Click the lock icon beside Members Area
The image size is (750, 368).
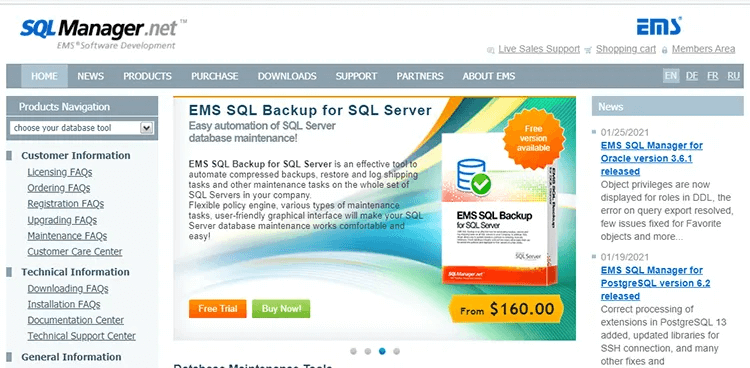coord(664,49)
